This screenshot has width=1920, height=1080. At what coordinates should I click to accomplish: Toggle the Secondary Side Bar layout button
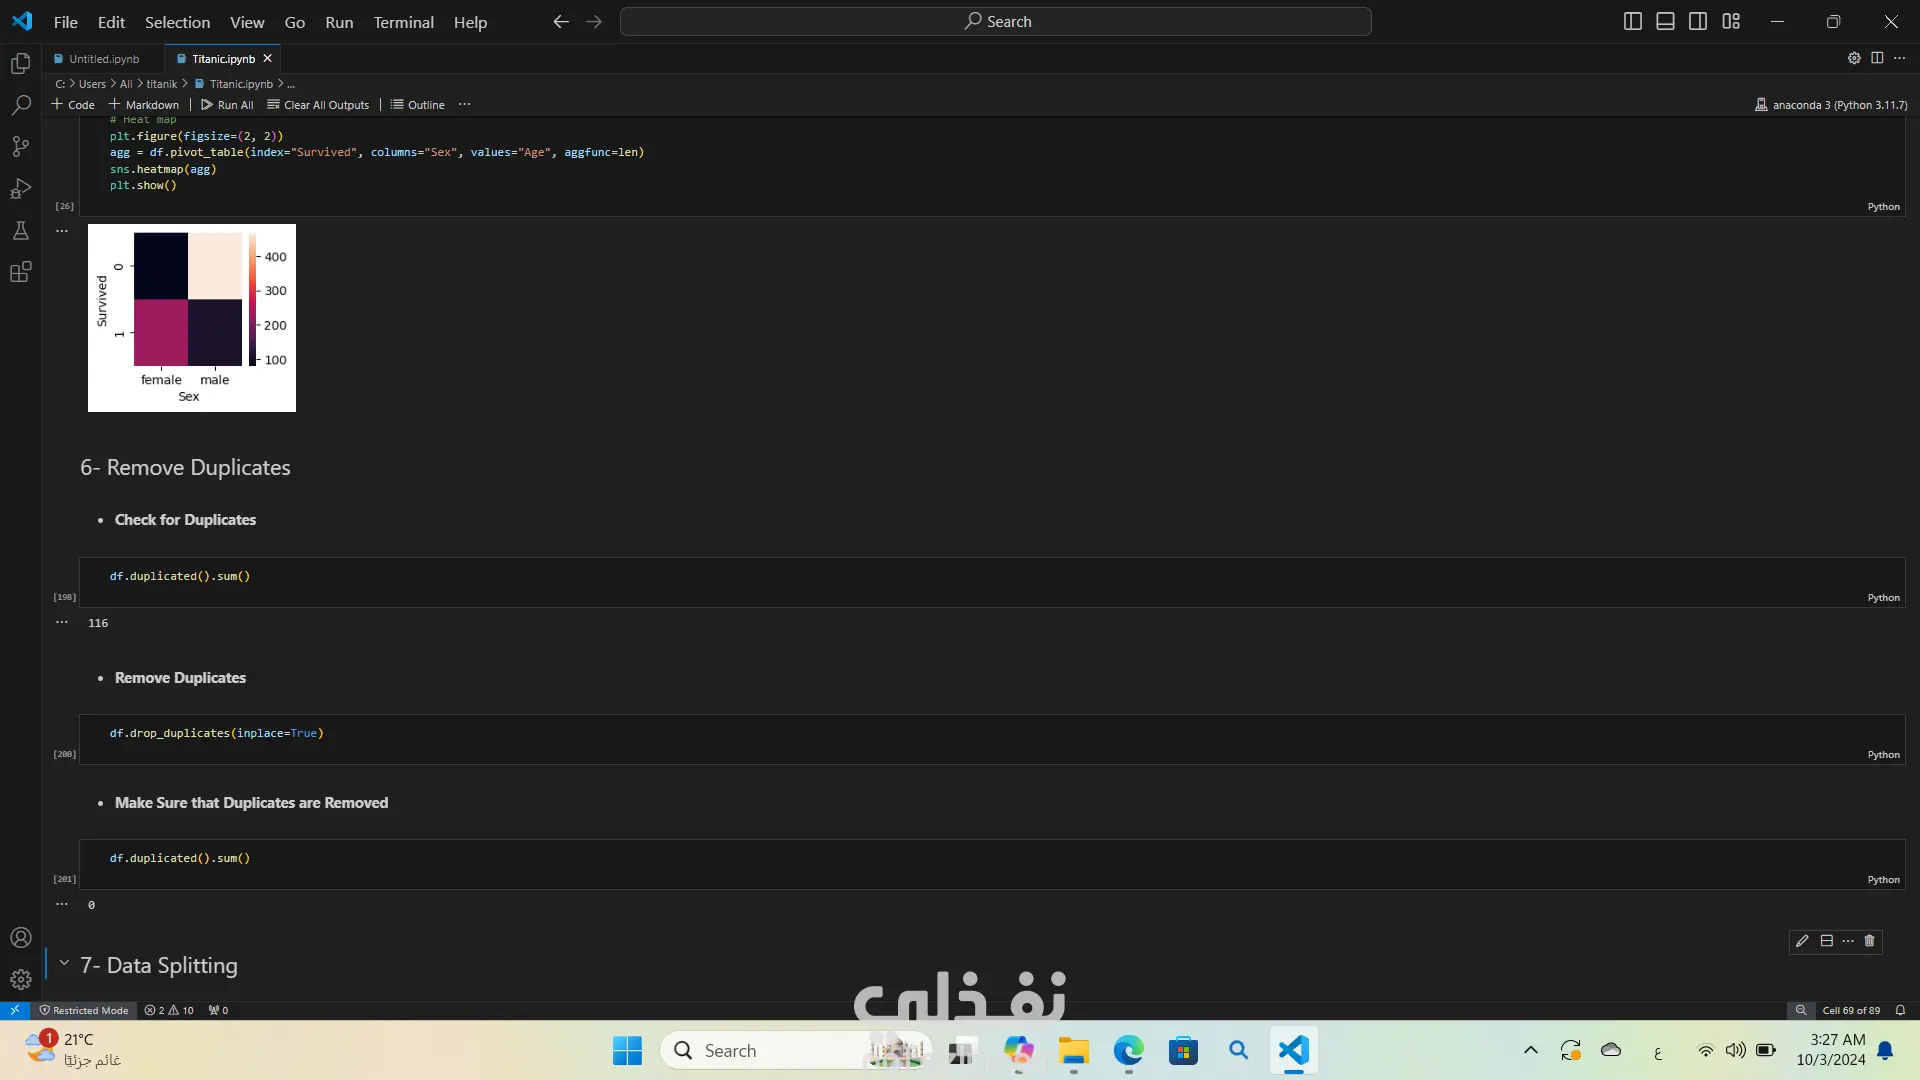tap(1698, 21)
